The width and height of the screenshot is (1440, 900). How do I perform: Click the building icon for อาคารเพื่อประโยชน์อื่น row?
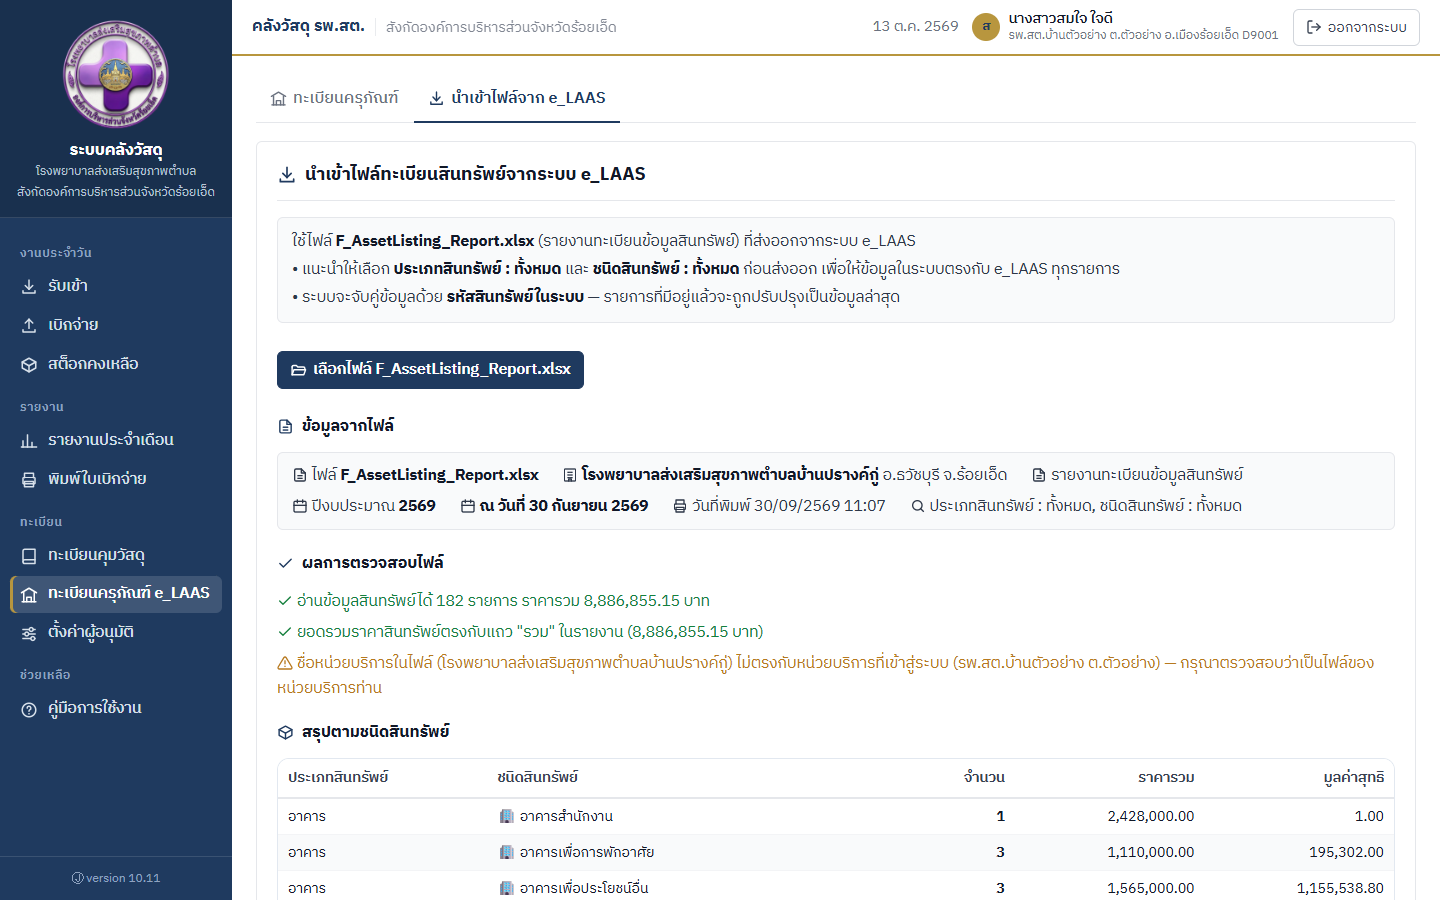pos(507,889)
